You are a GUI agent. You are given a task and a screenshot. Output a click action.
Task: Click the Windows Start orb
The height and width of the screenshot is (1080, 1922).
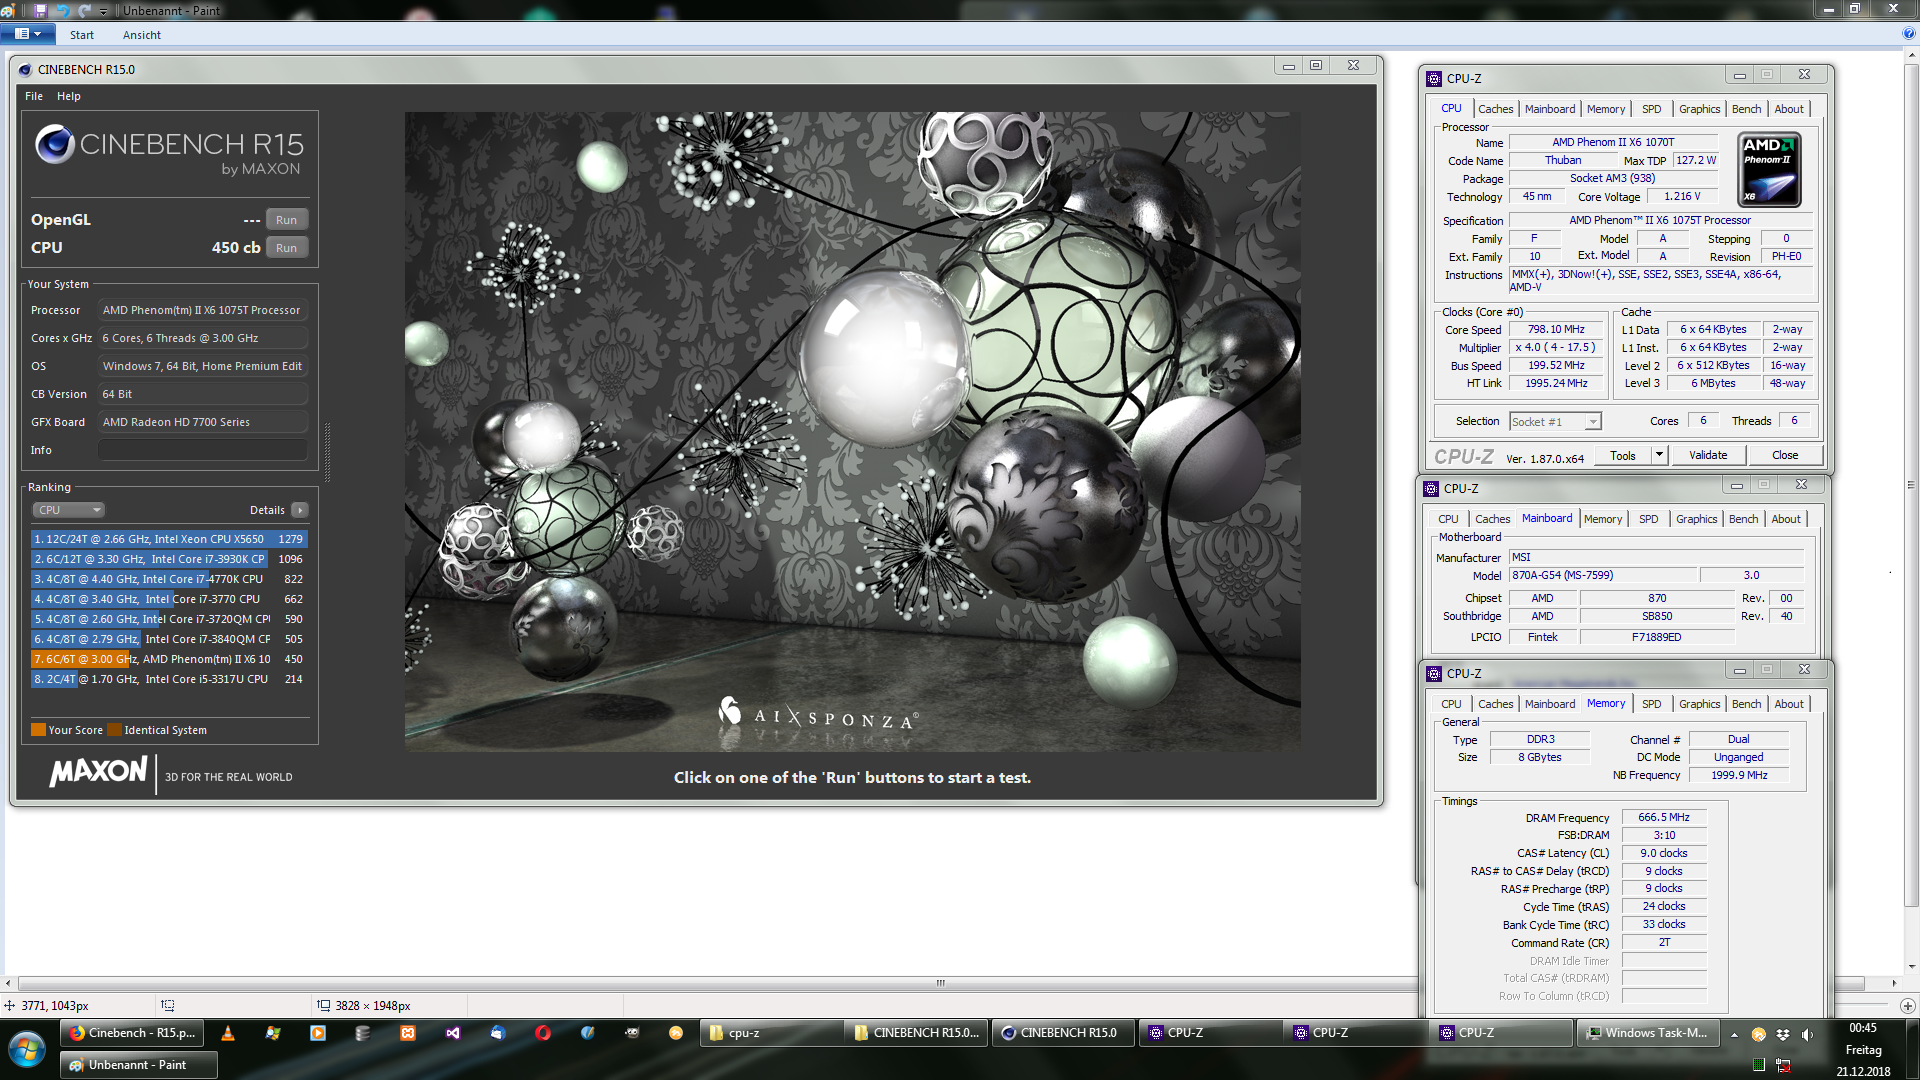(27, 1050)
